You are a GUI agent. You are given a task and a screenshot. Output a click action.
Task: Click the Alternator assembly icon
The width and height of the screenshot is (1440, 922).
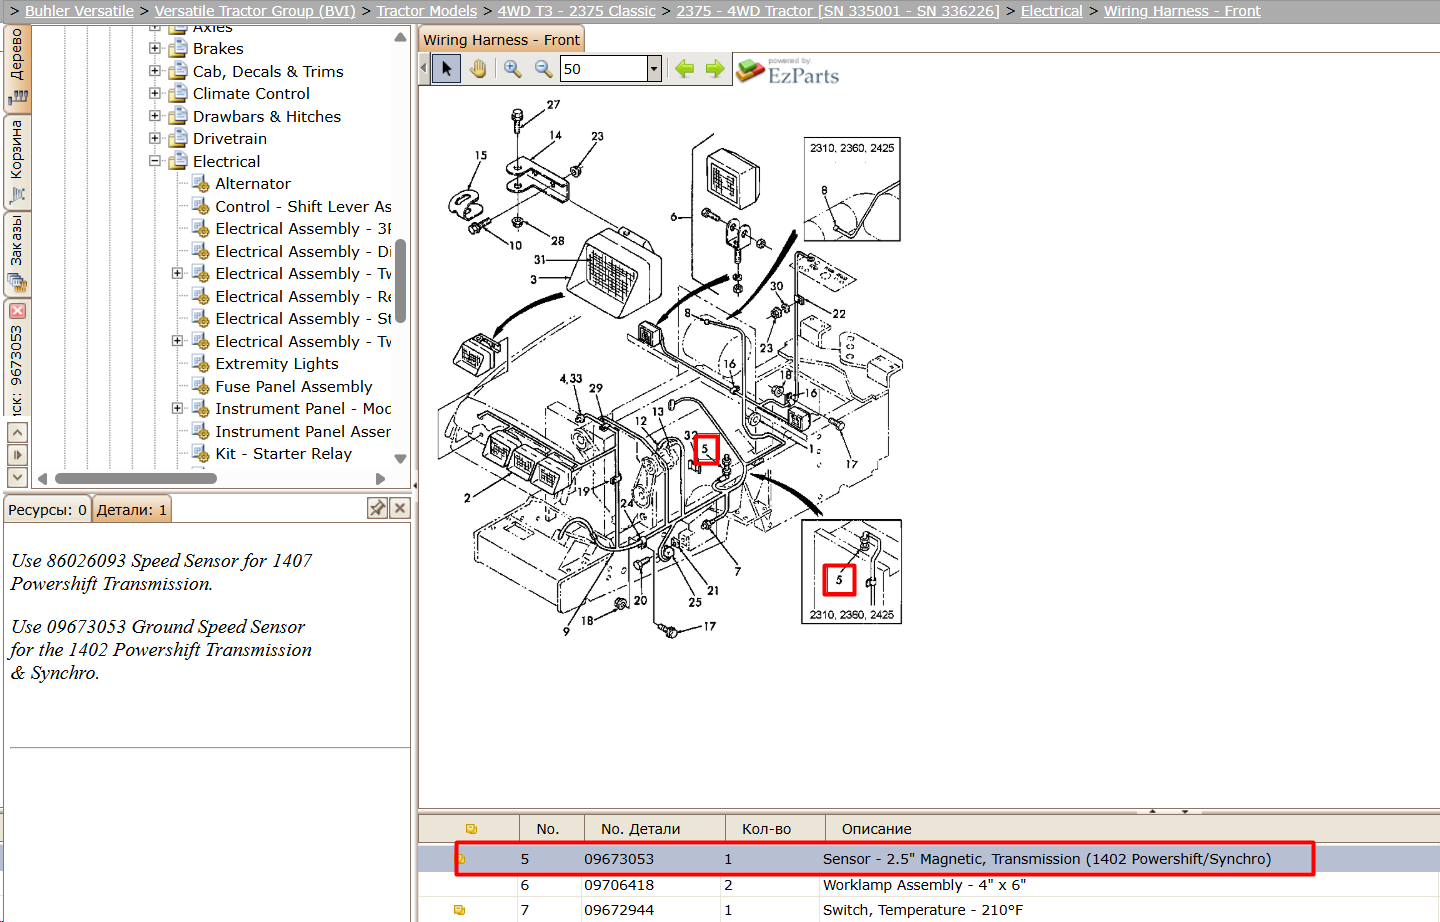(200, 183)
